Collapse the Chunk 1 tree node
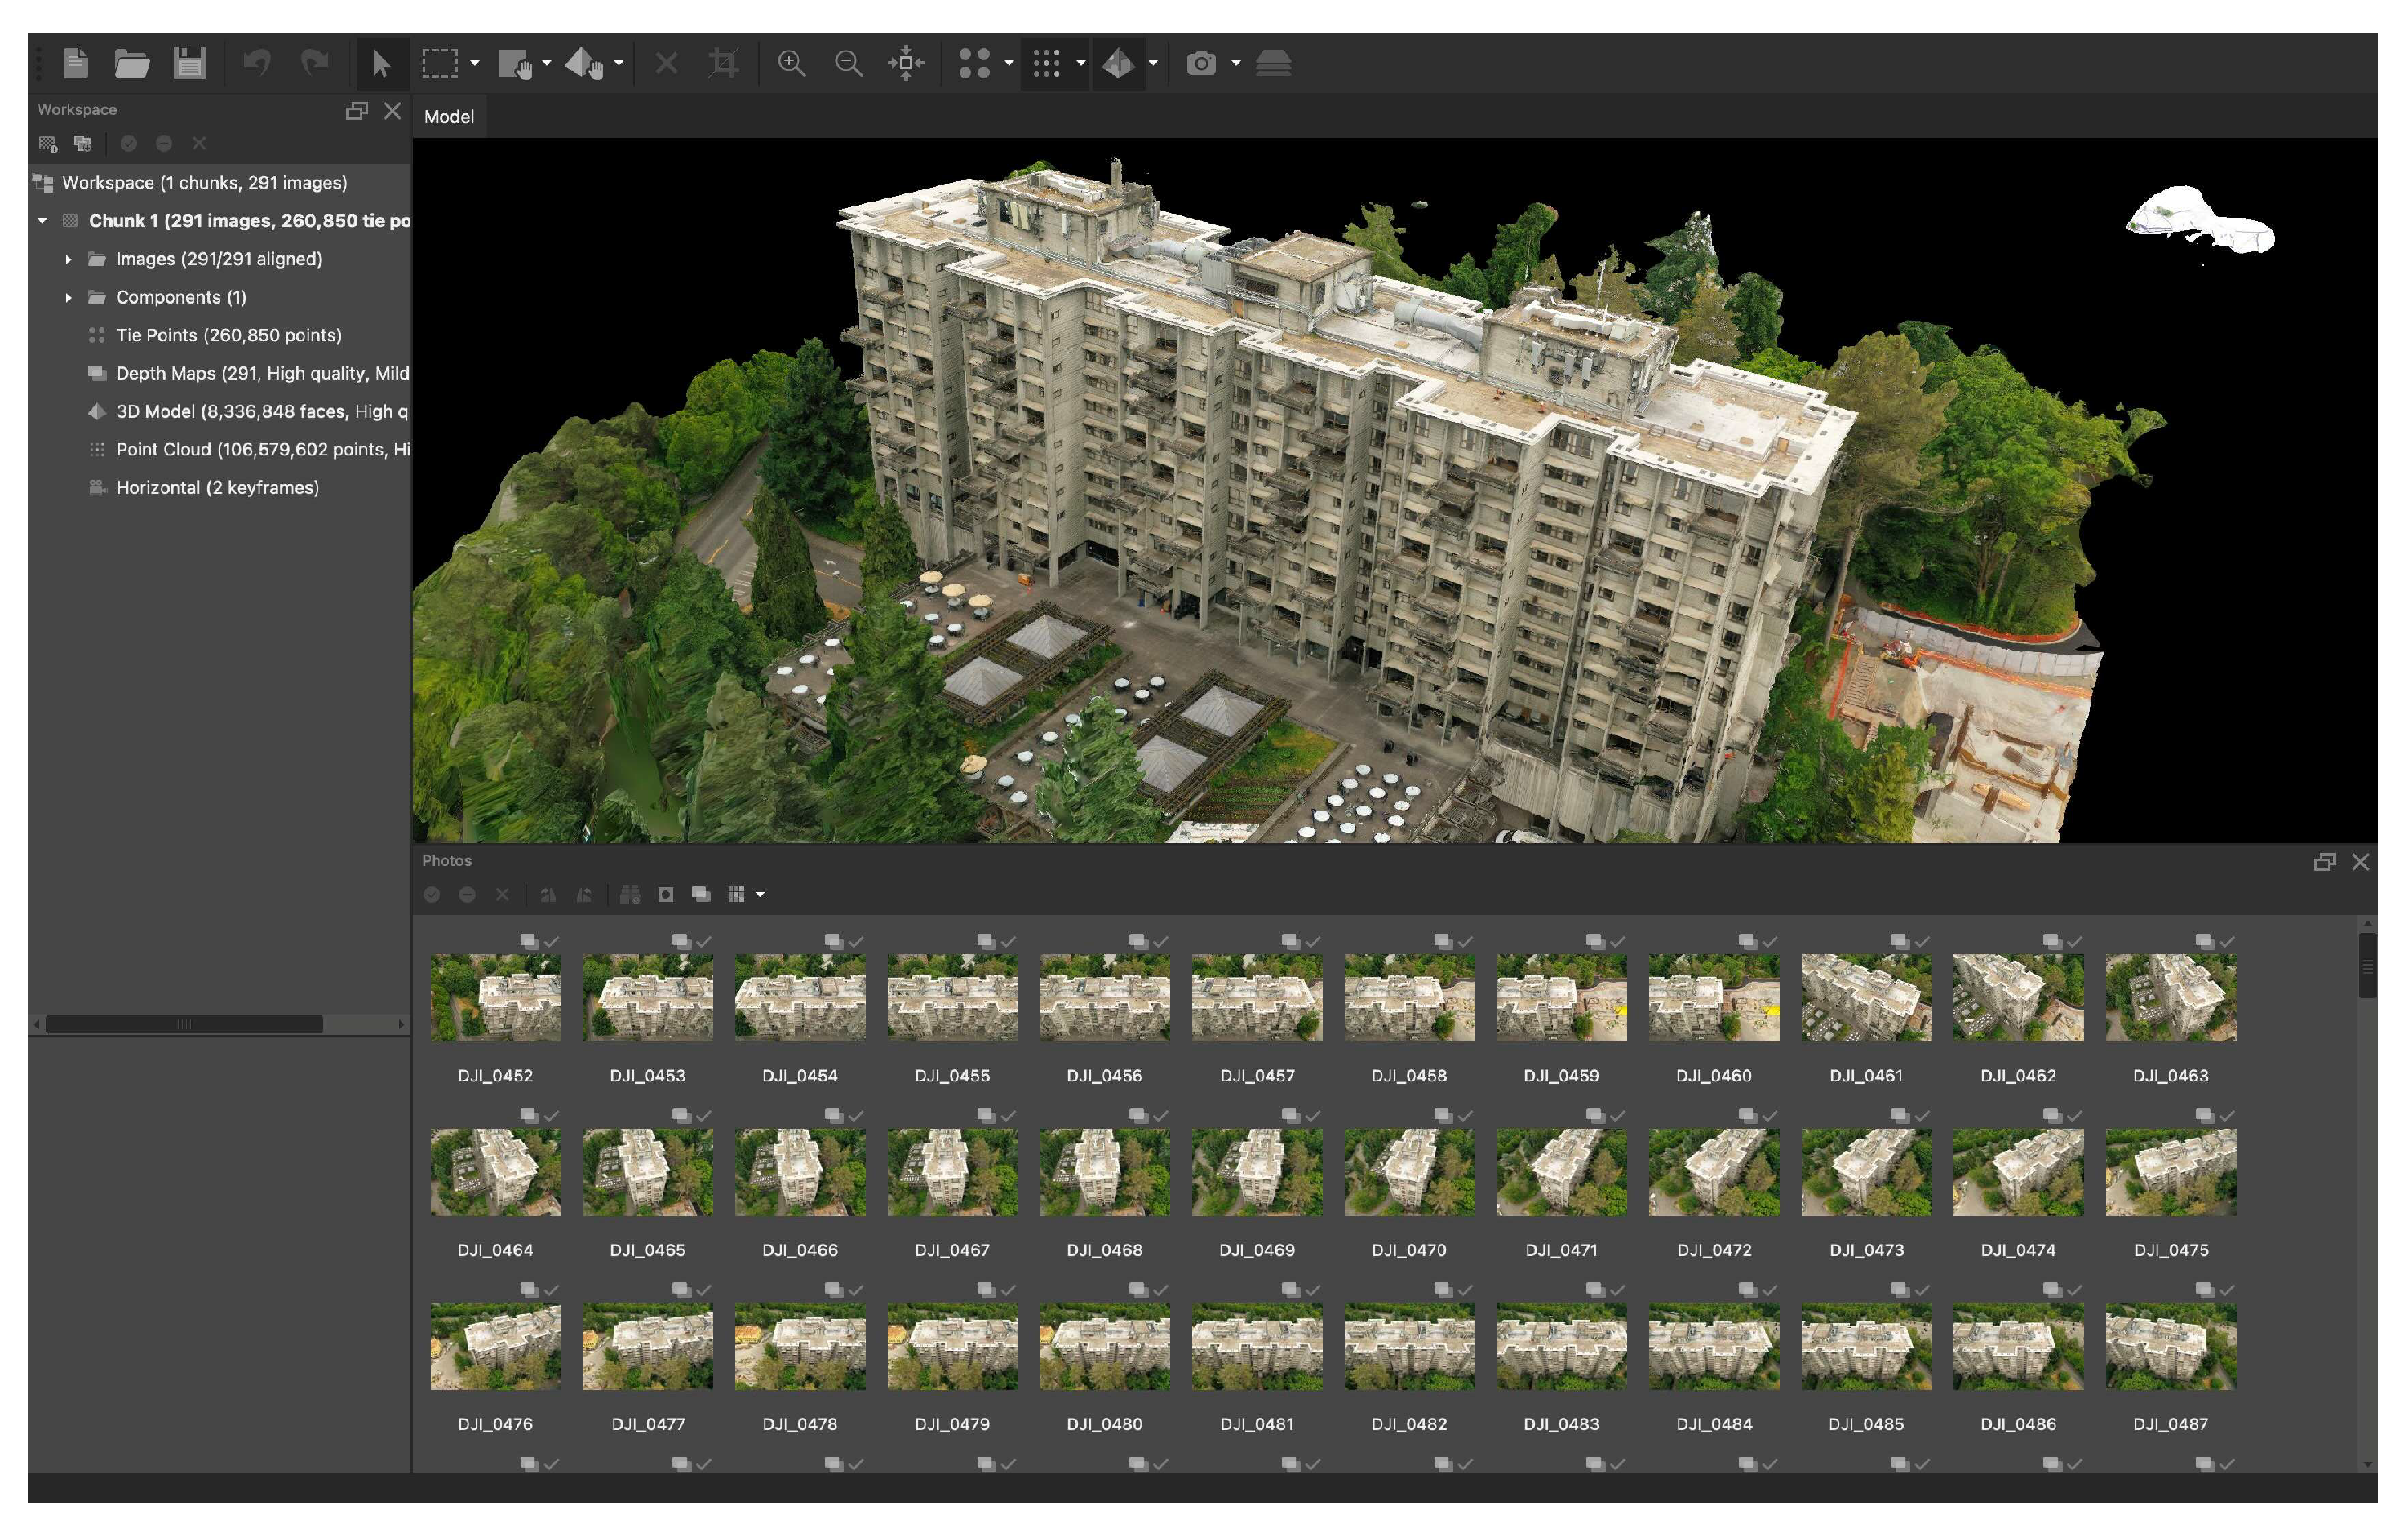This screenshot has height=1532, width=2408. coord(42,221)
